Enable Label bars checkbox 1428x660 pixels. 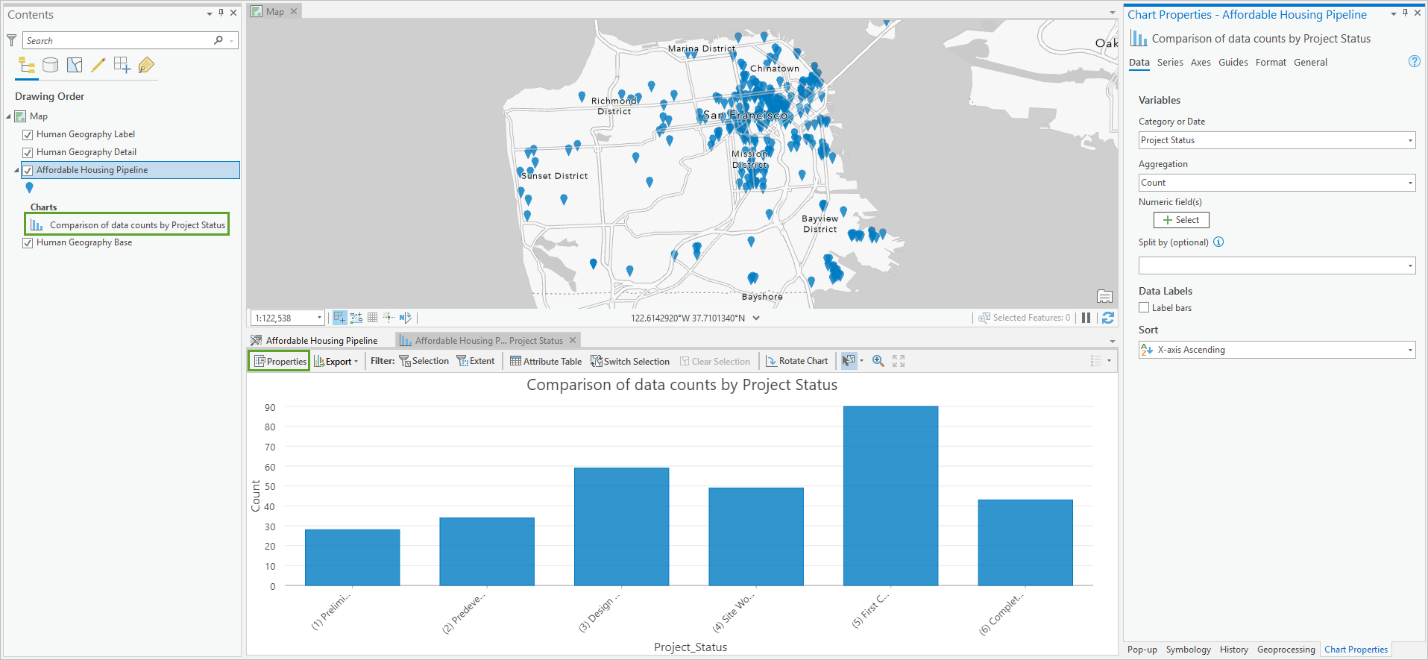point(1144,308)
